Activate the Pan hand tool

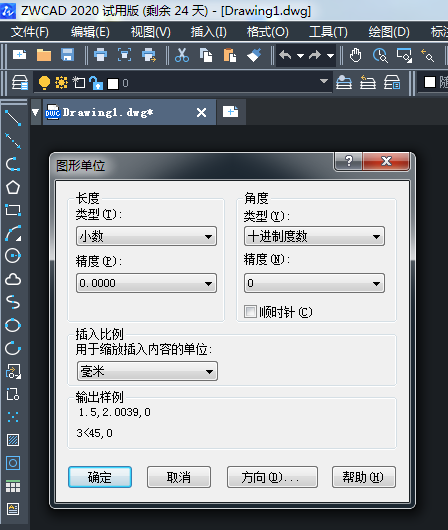pyautogui.click(x=355, y=55)
